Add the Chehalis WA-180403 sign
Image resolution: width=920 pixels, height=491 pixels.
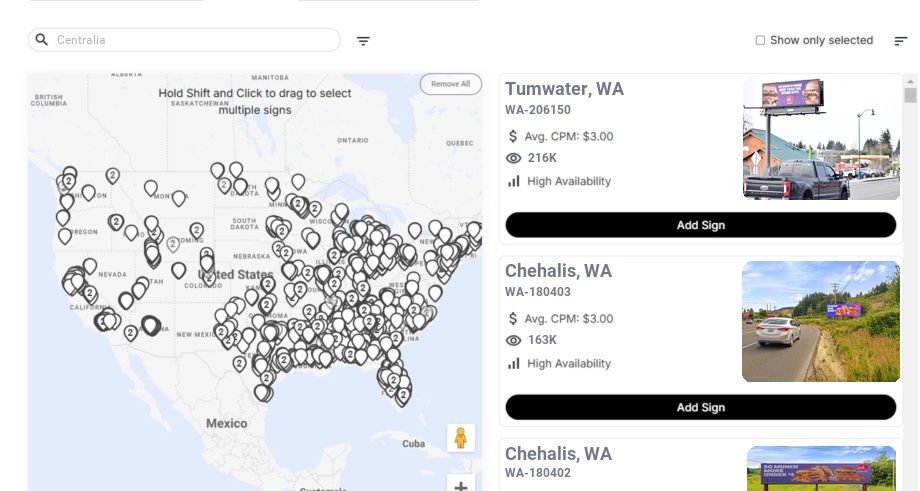[x=700, y=407]
